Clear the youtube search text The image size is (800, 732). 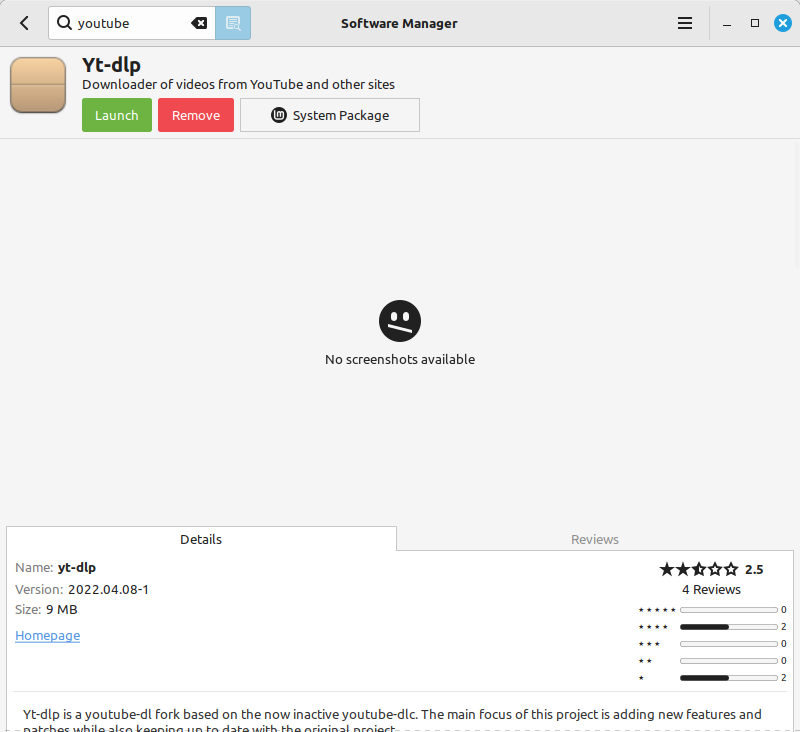coord(199,23)
